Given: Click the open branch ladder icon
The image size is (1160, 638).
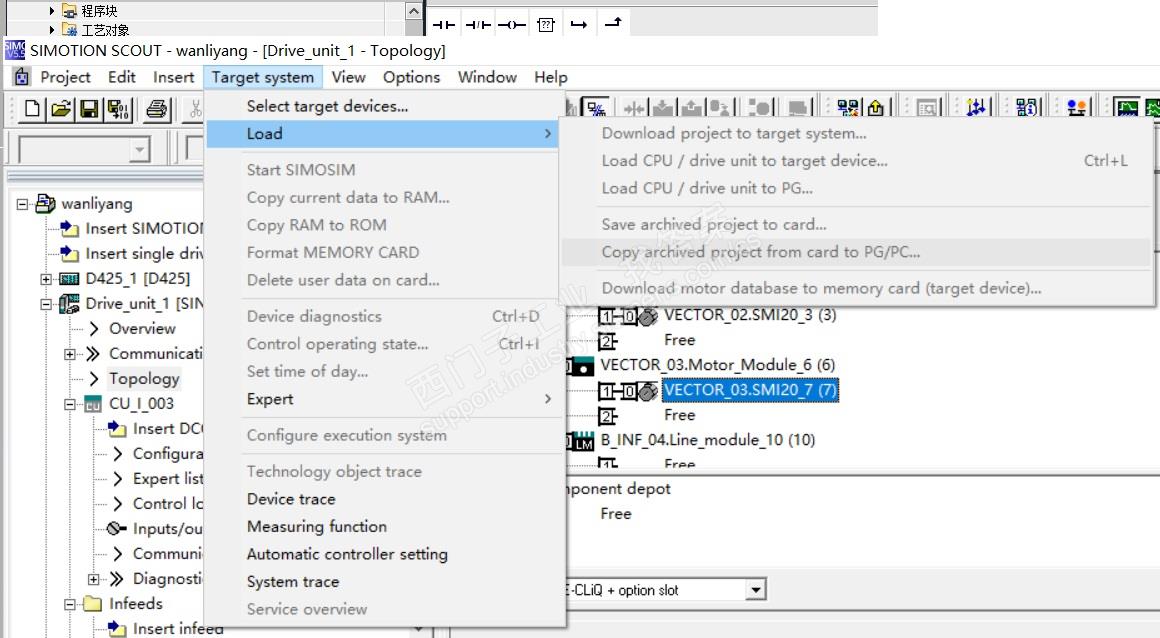Looking at the screenshot, I should pos(579,24).
